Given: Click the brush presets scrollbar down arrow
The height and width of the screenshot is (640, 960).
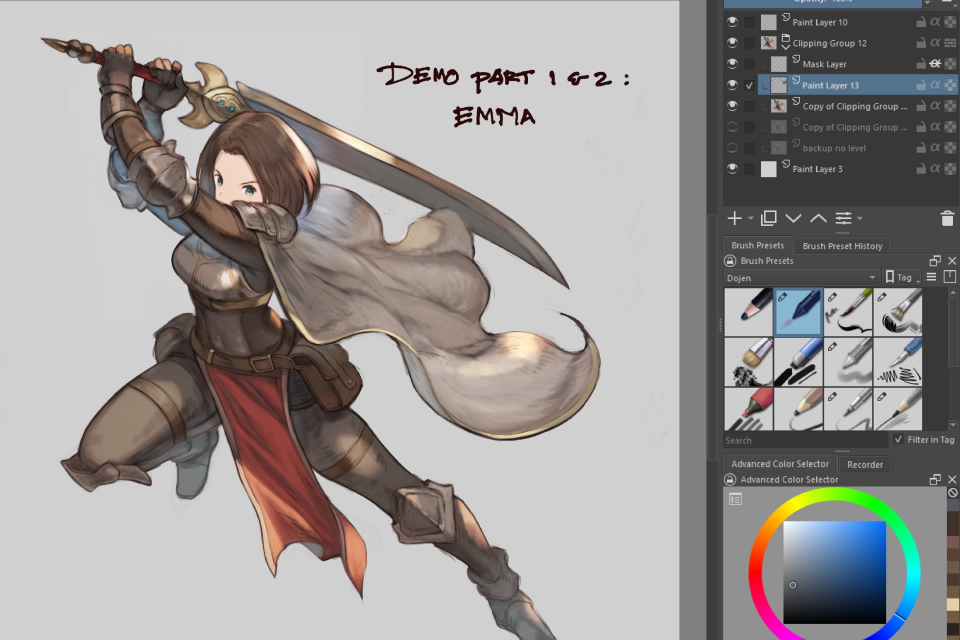Looking at the screenshot, I should (x=952, y=424).
